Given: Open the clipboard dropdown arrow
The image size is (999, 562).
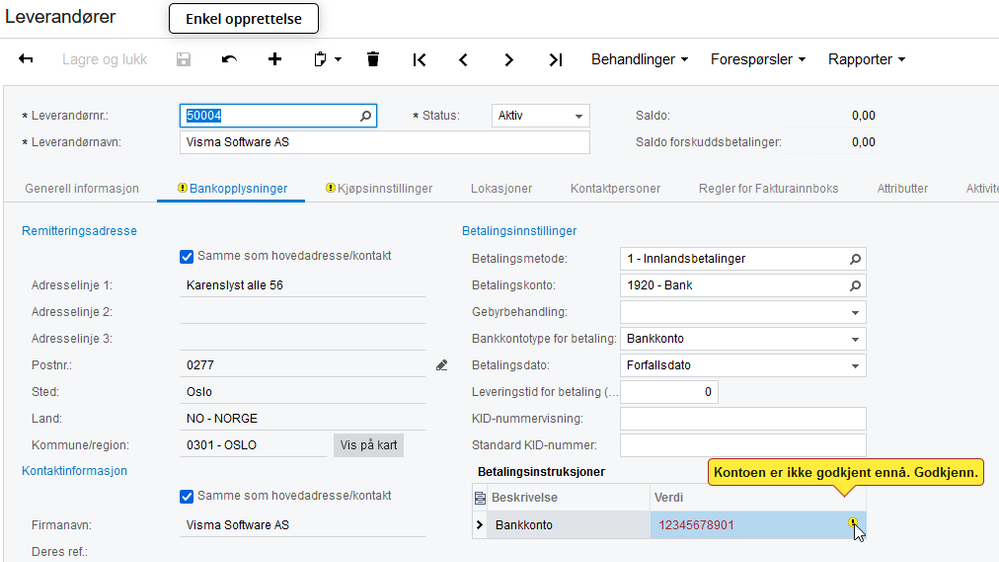Looking at the screenshot, I should tap(338, 59).
